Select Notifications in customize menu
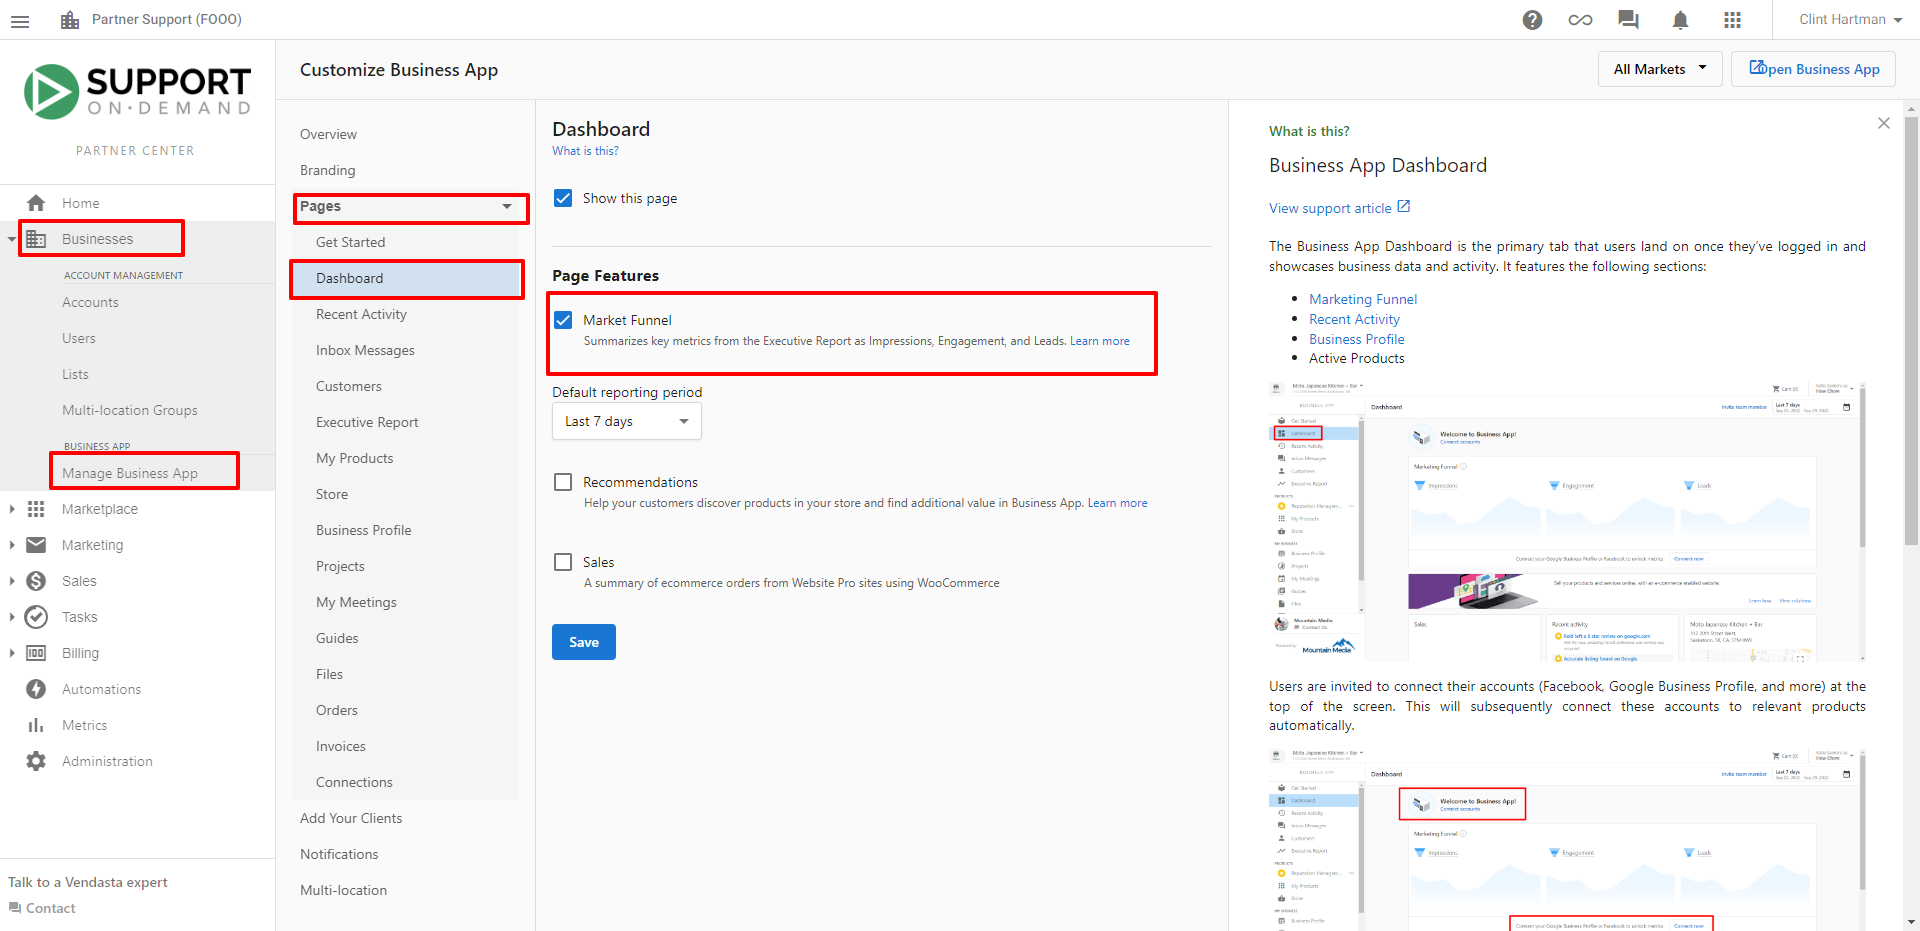The height and width of the screenshot is (931, 1920). tap(339, 854)
